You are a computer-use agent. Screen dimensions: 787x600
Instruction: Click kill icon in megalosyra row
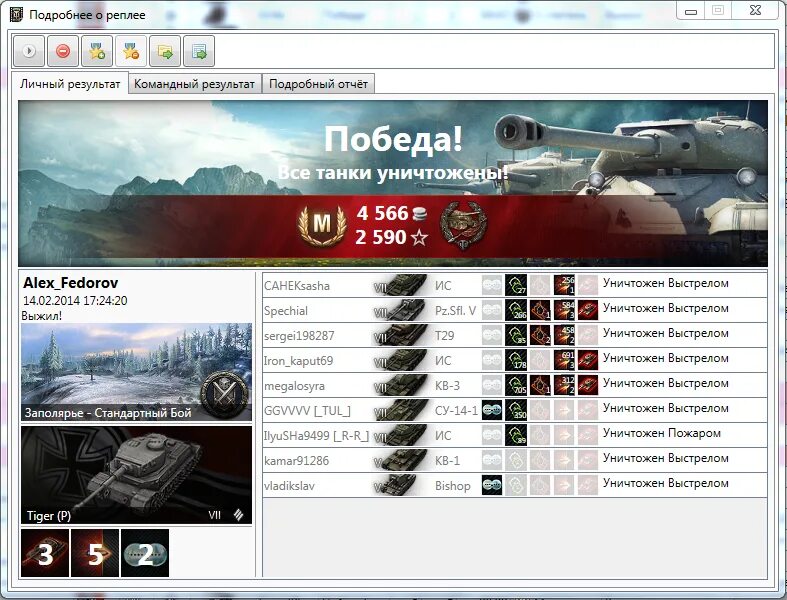click(x=588, y=386)
